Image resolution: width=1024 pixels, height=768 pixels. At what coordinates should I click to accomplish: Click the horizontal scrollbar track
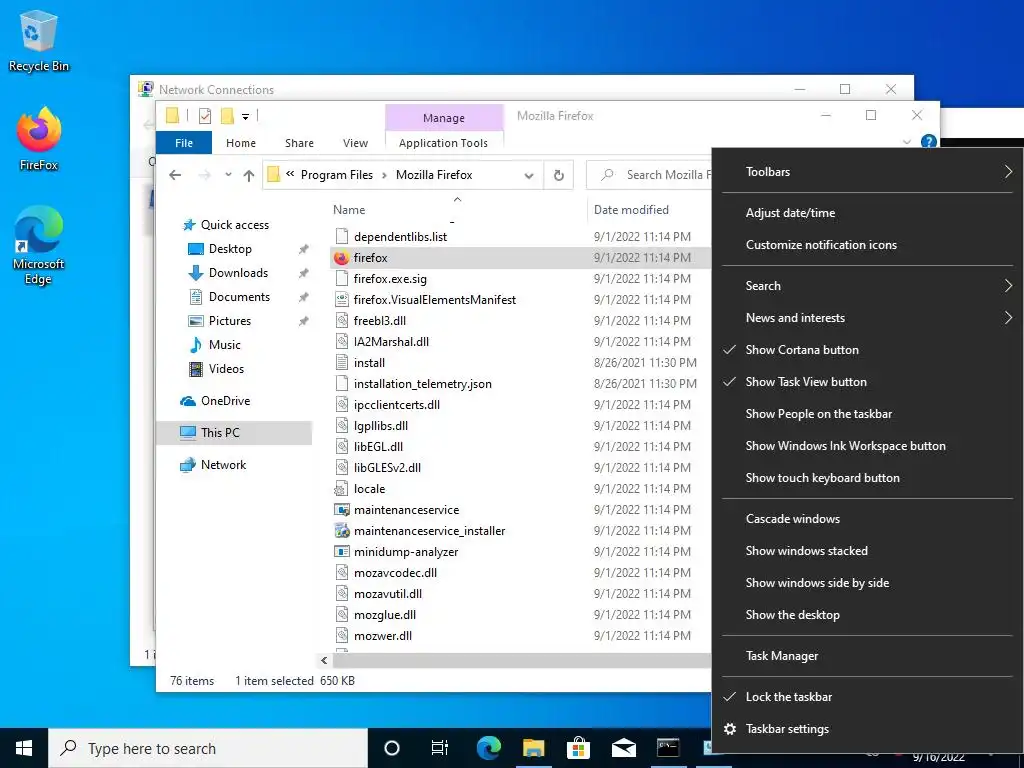tap(521, 661)
